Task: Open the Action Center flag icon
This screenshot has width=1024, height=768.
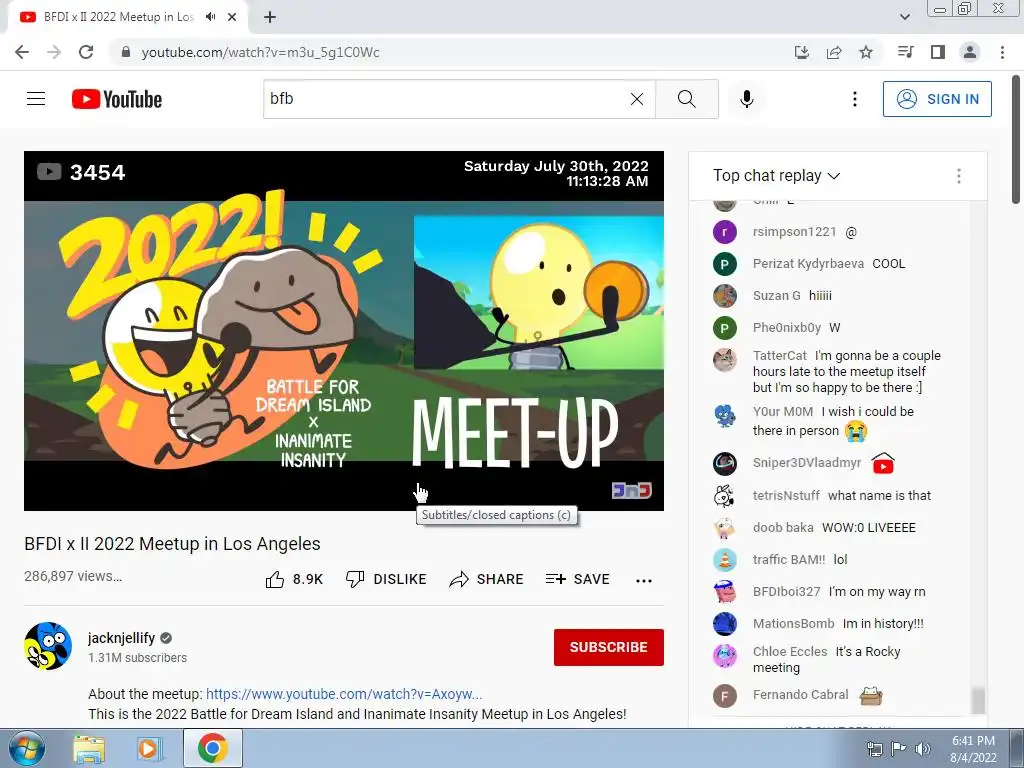Action: 899,749
